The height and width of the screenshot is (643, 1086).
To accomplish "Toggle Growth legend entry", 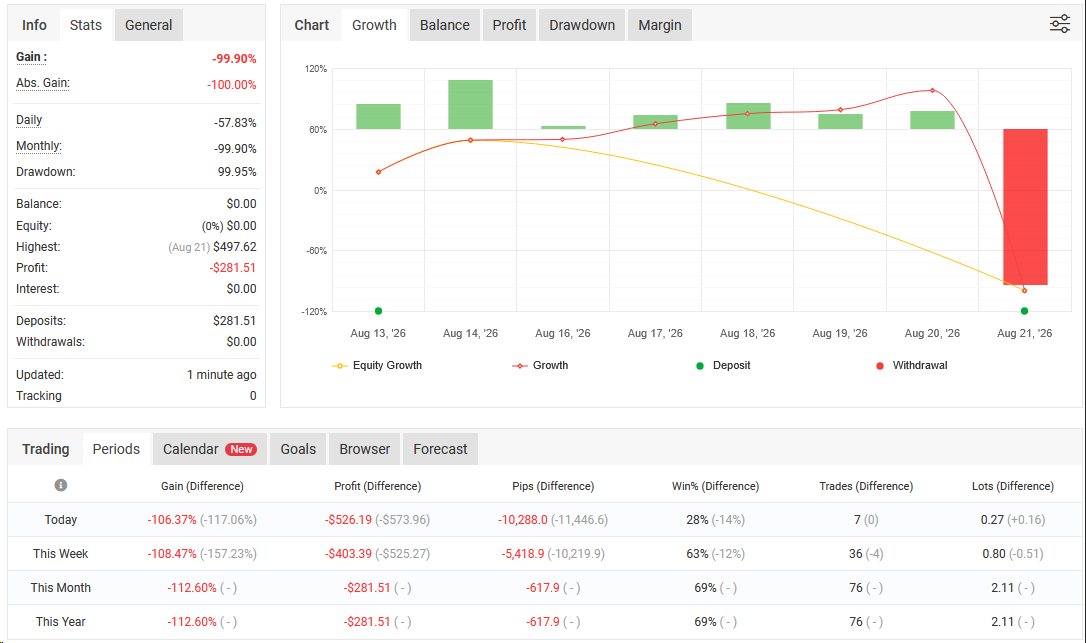I will 540,365.
